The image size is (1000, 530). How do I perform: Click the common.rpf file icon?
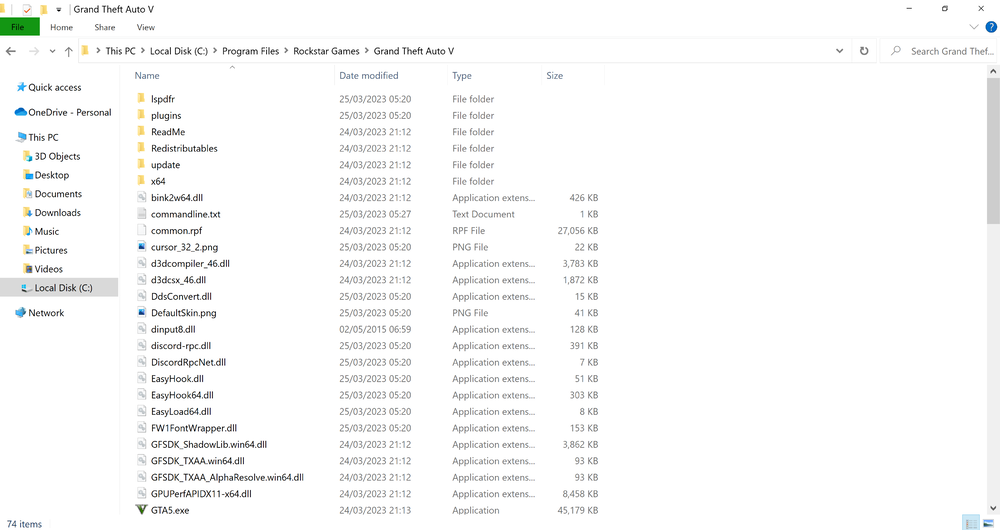(x=142, y=230)
